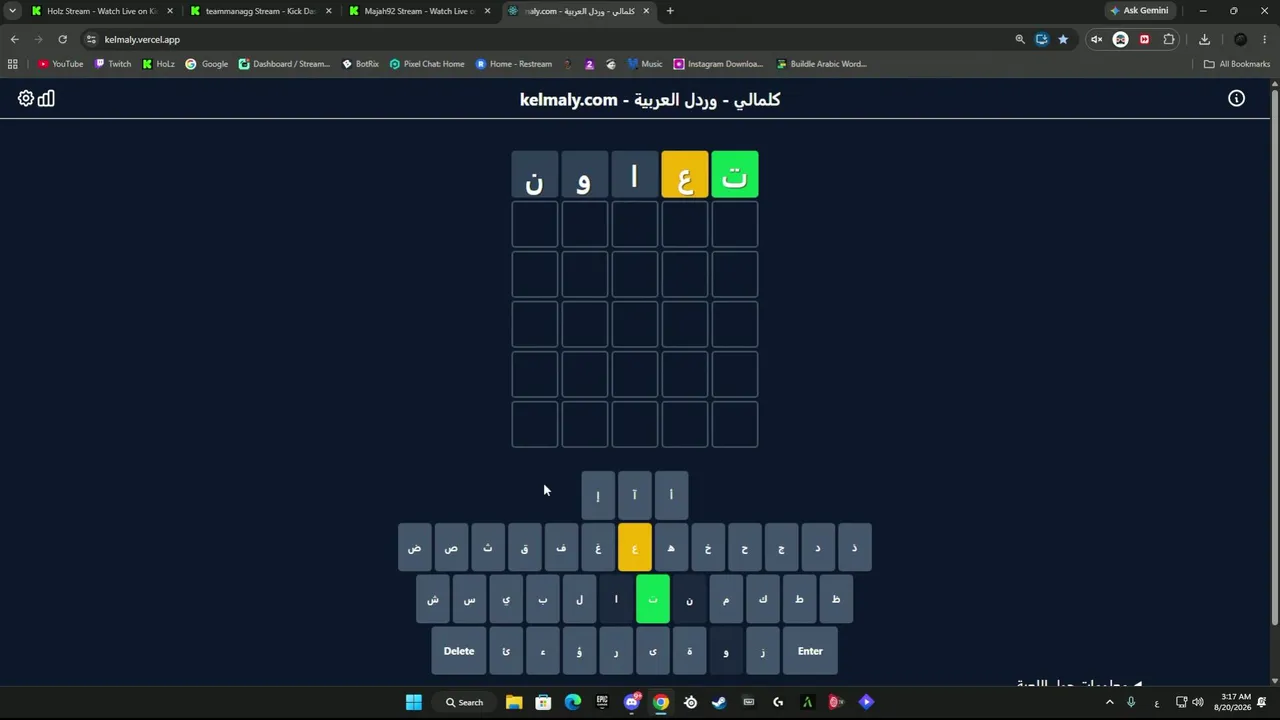This screenshot has height=720, width=1280.
Task: Open Microsoft Store from taskbar
Action: [x=543, y=702]
